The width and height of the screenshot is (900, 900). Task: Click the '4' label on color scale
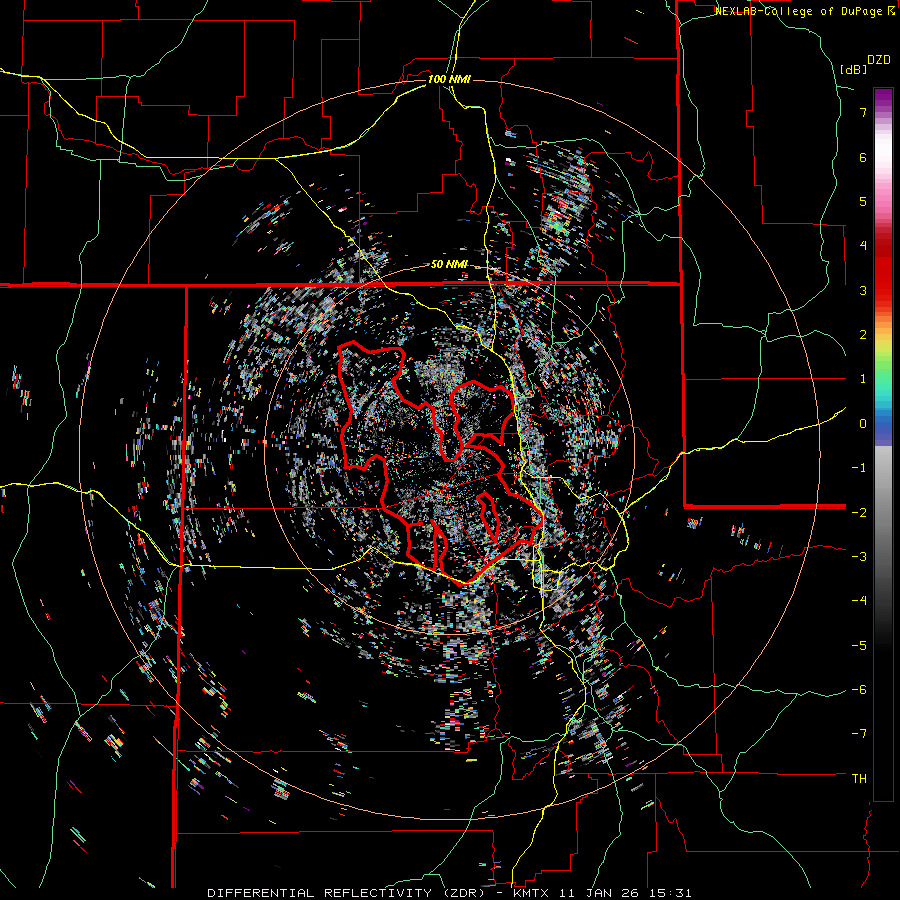pyautogui.click(x=863, y=246)
